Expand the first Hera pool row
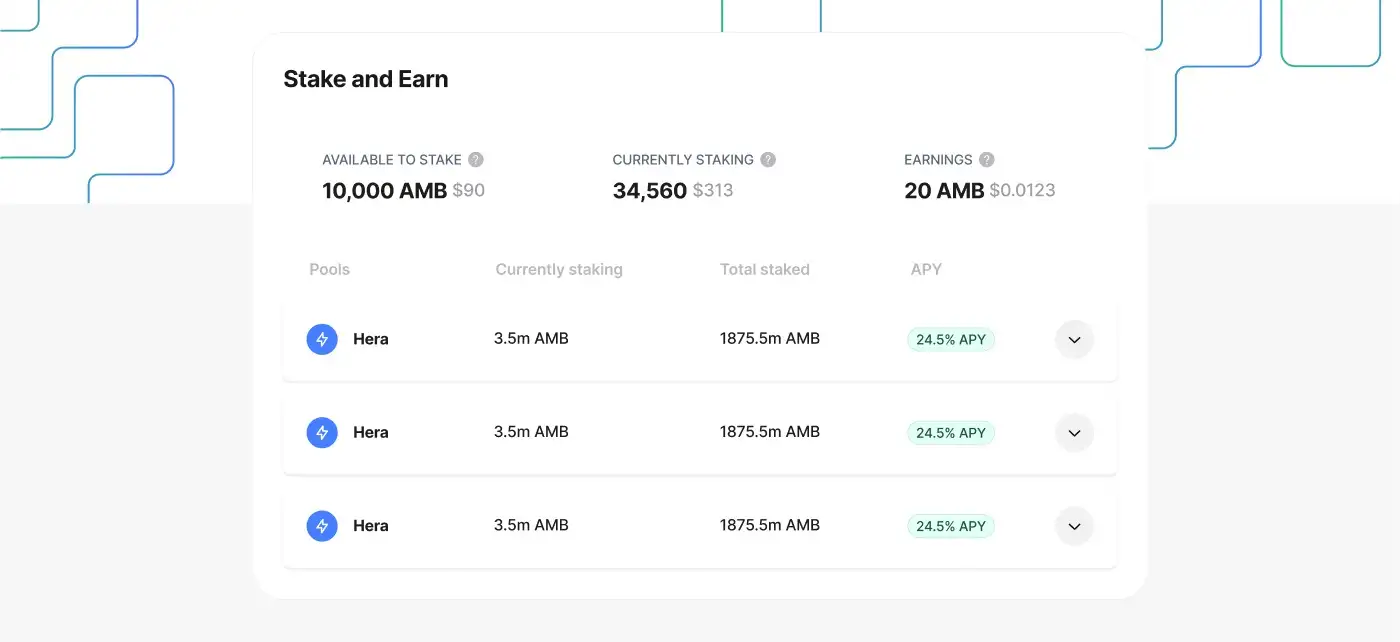This screenshot has width=1400, height=642. [x=1074, y=340]
